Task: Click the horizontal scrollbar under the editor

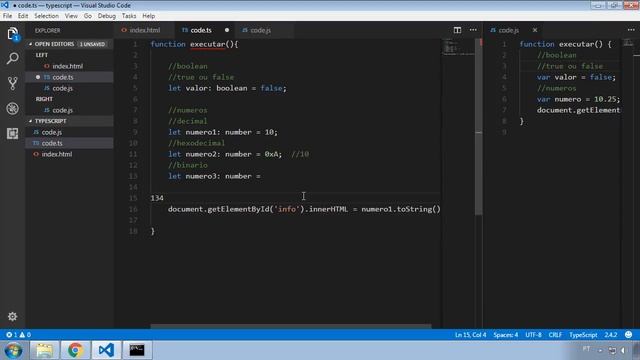Action: [x=291, y=326]
